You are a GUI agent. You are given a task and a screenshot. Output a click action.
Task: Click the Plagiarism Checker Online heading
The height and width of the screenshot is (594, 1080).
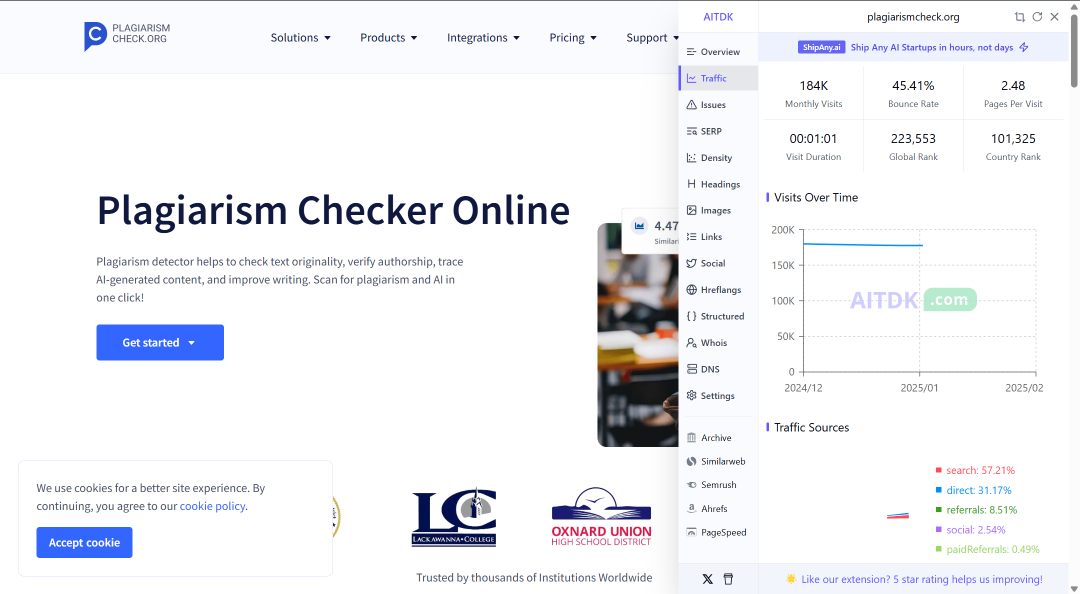[333, 210]
